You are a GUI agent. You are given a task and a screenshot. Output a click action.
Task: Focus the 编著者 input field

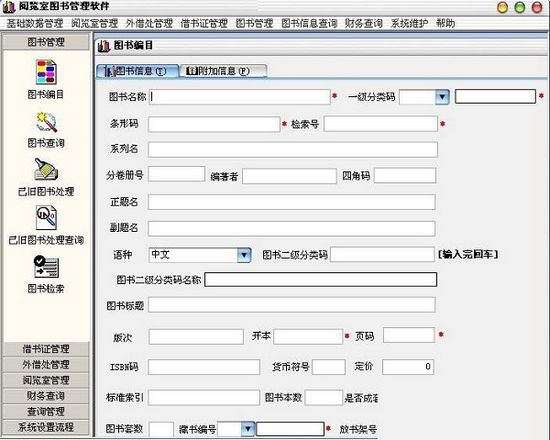289,176
